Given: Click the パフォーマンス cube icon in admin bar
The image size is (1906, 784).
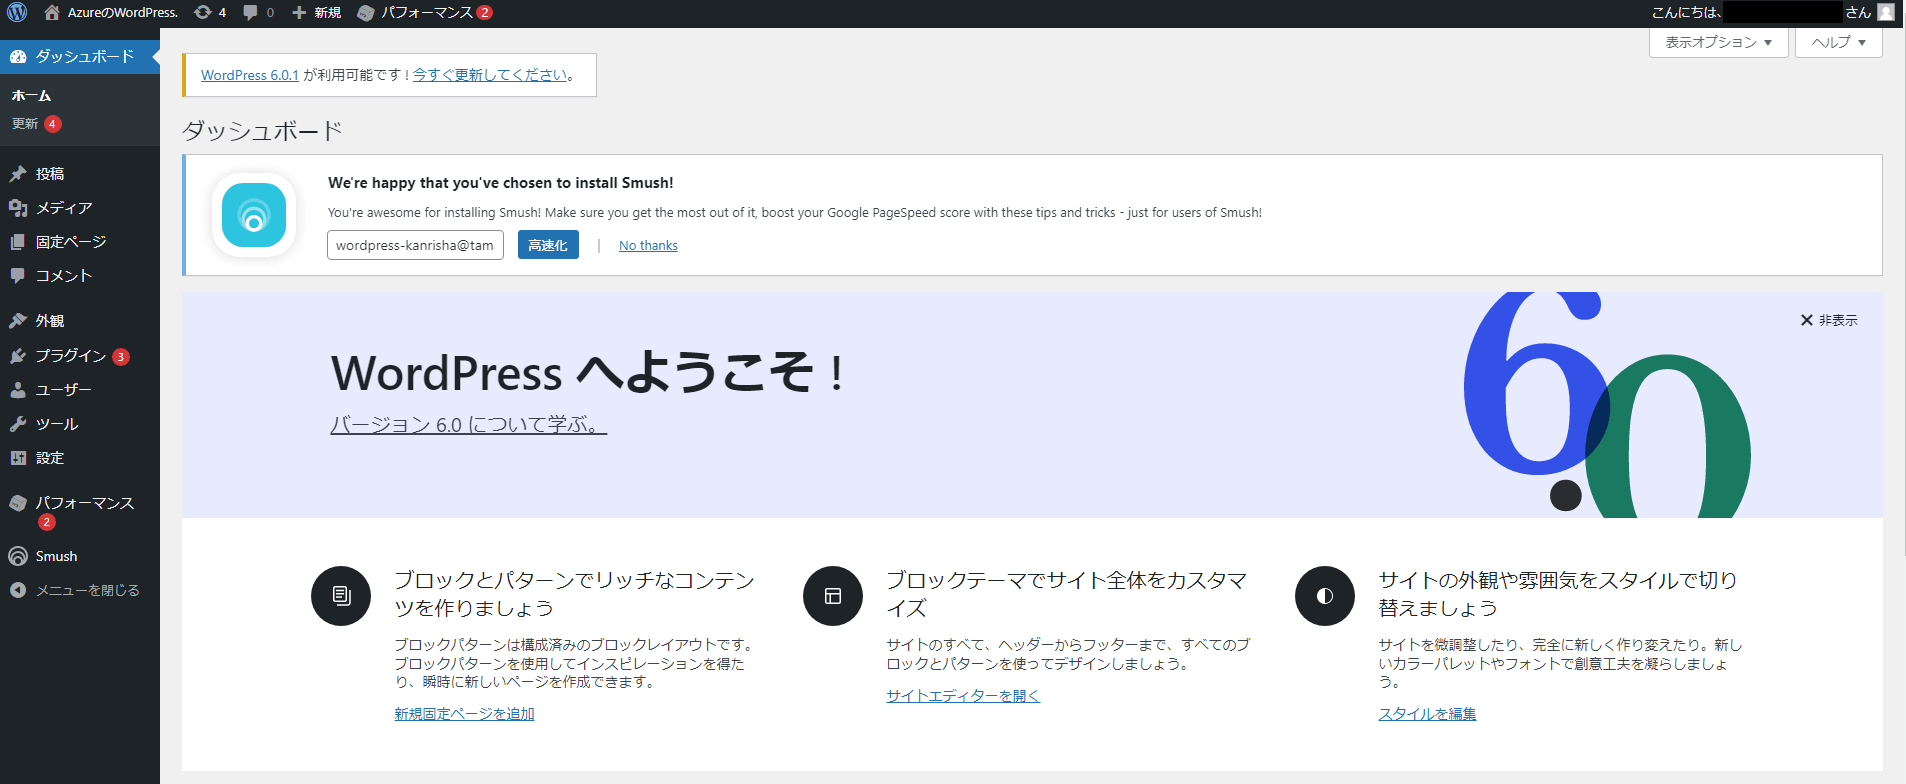Looking at the screenshot, I should pos(366,13).
